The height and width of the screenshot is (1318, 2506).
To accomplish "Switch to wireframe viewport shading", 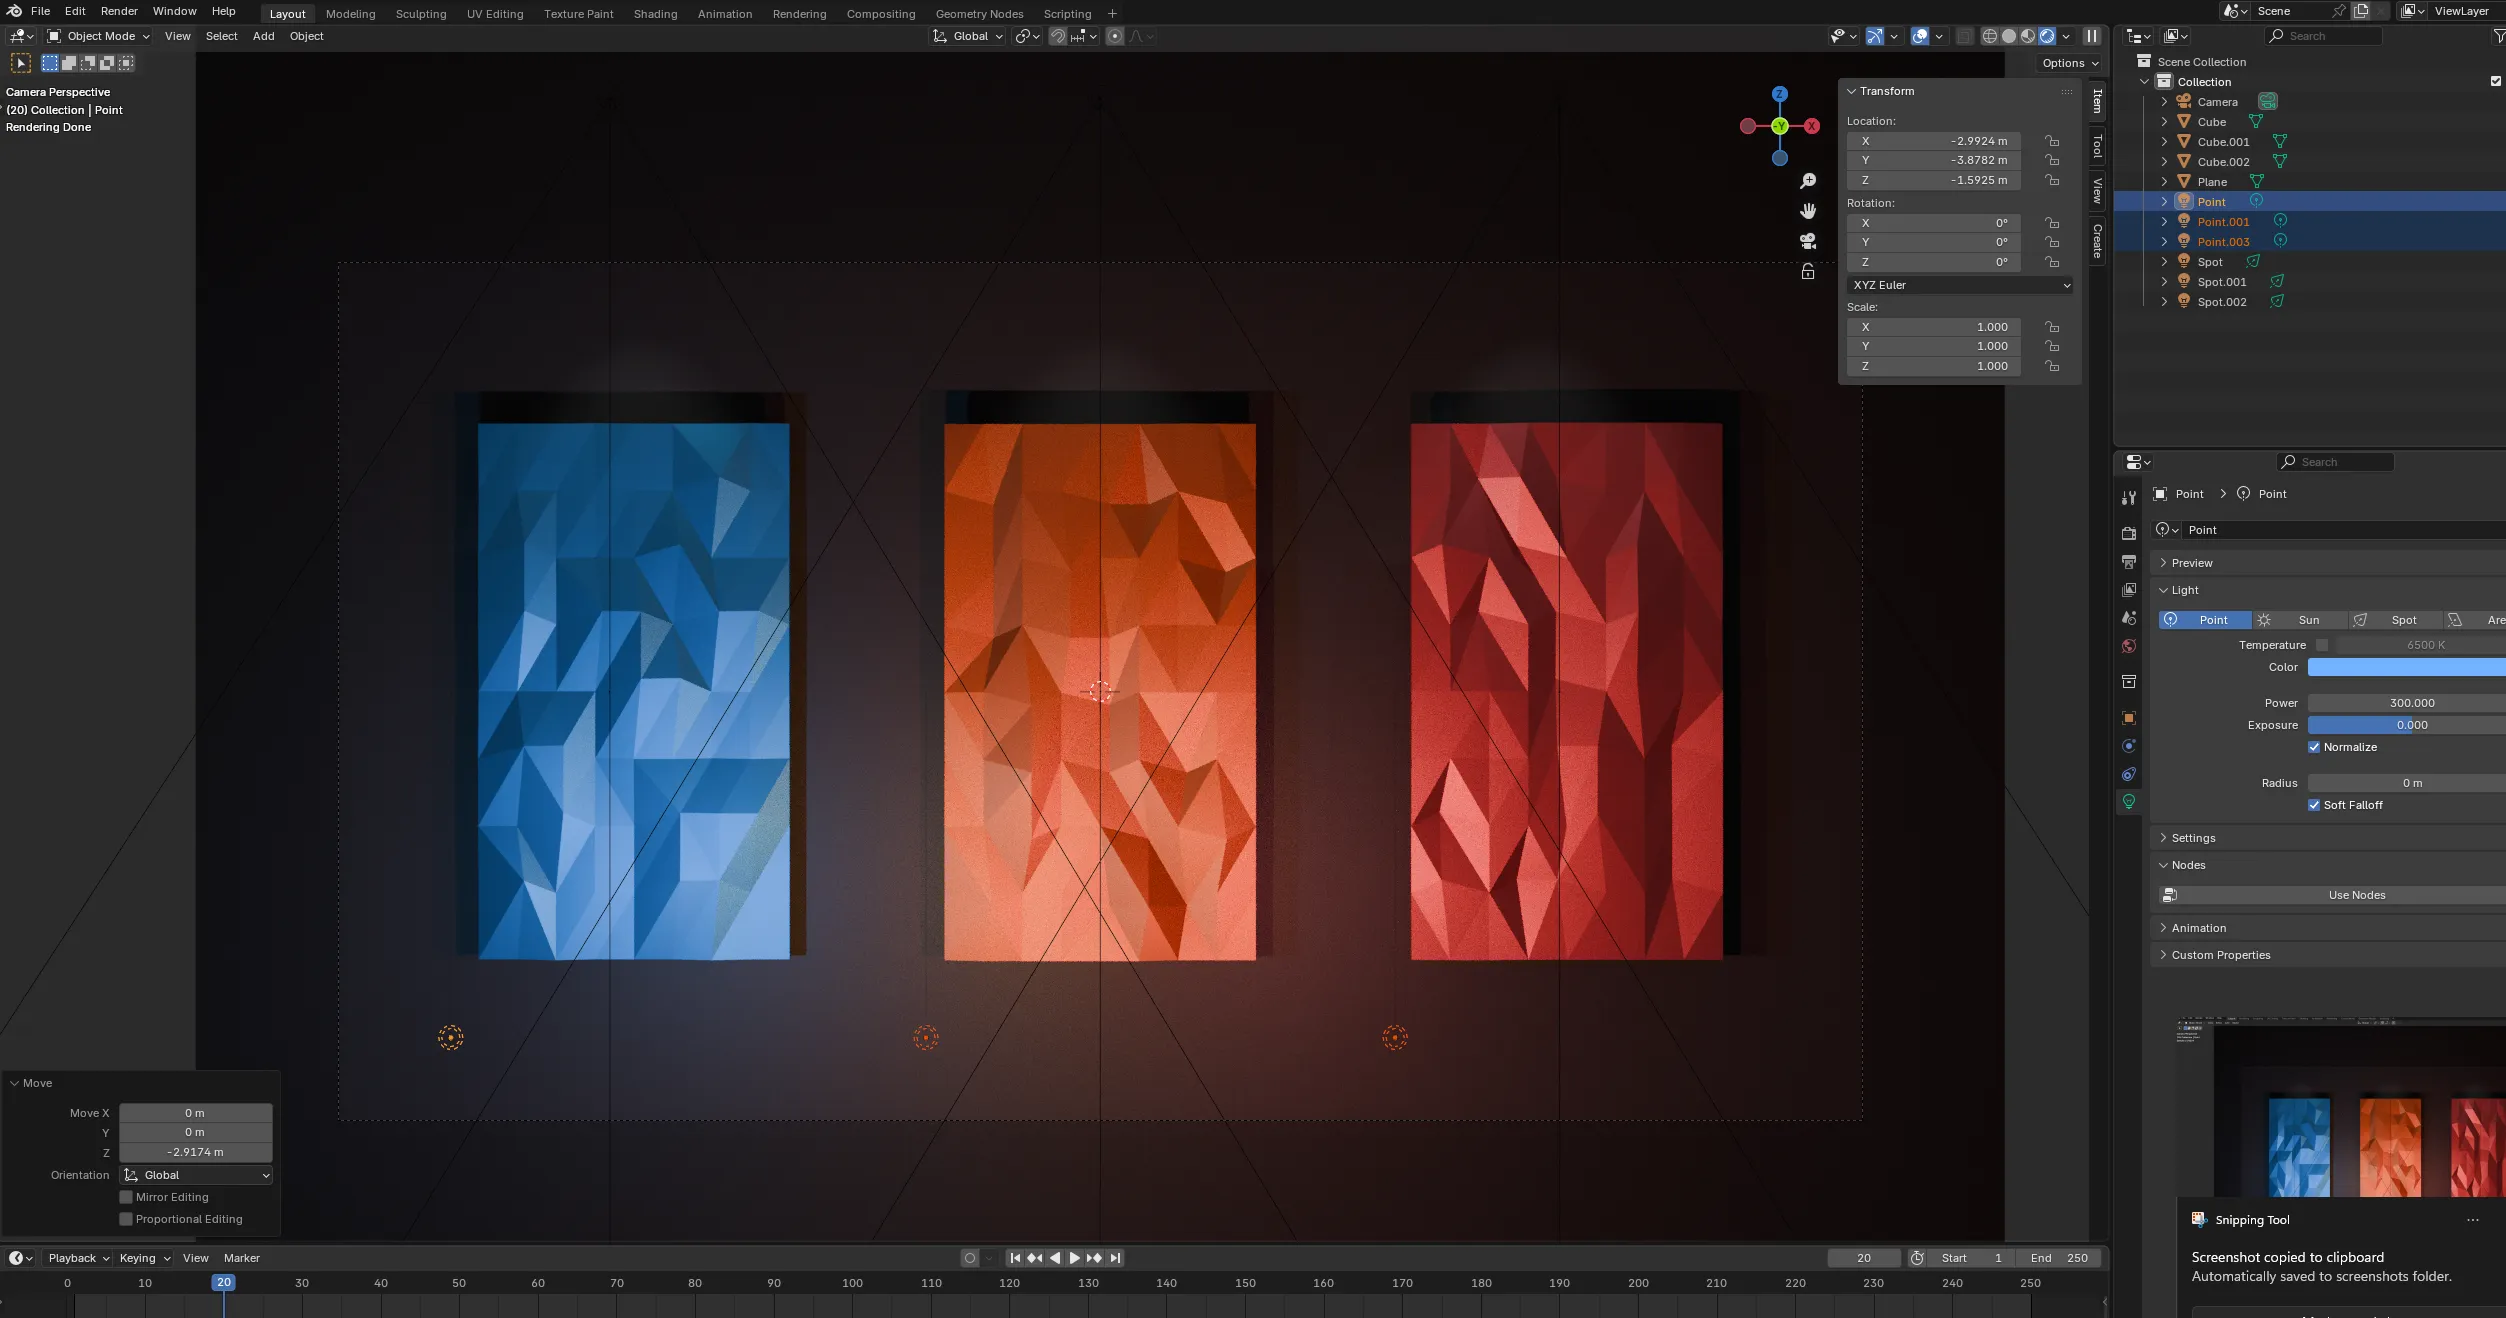I will coord(1990,36).
